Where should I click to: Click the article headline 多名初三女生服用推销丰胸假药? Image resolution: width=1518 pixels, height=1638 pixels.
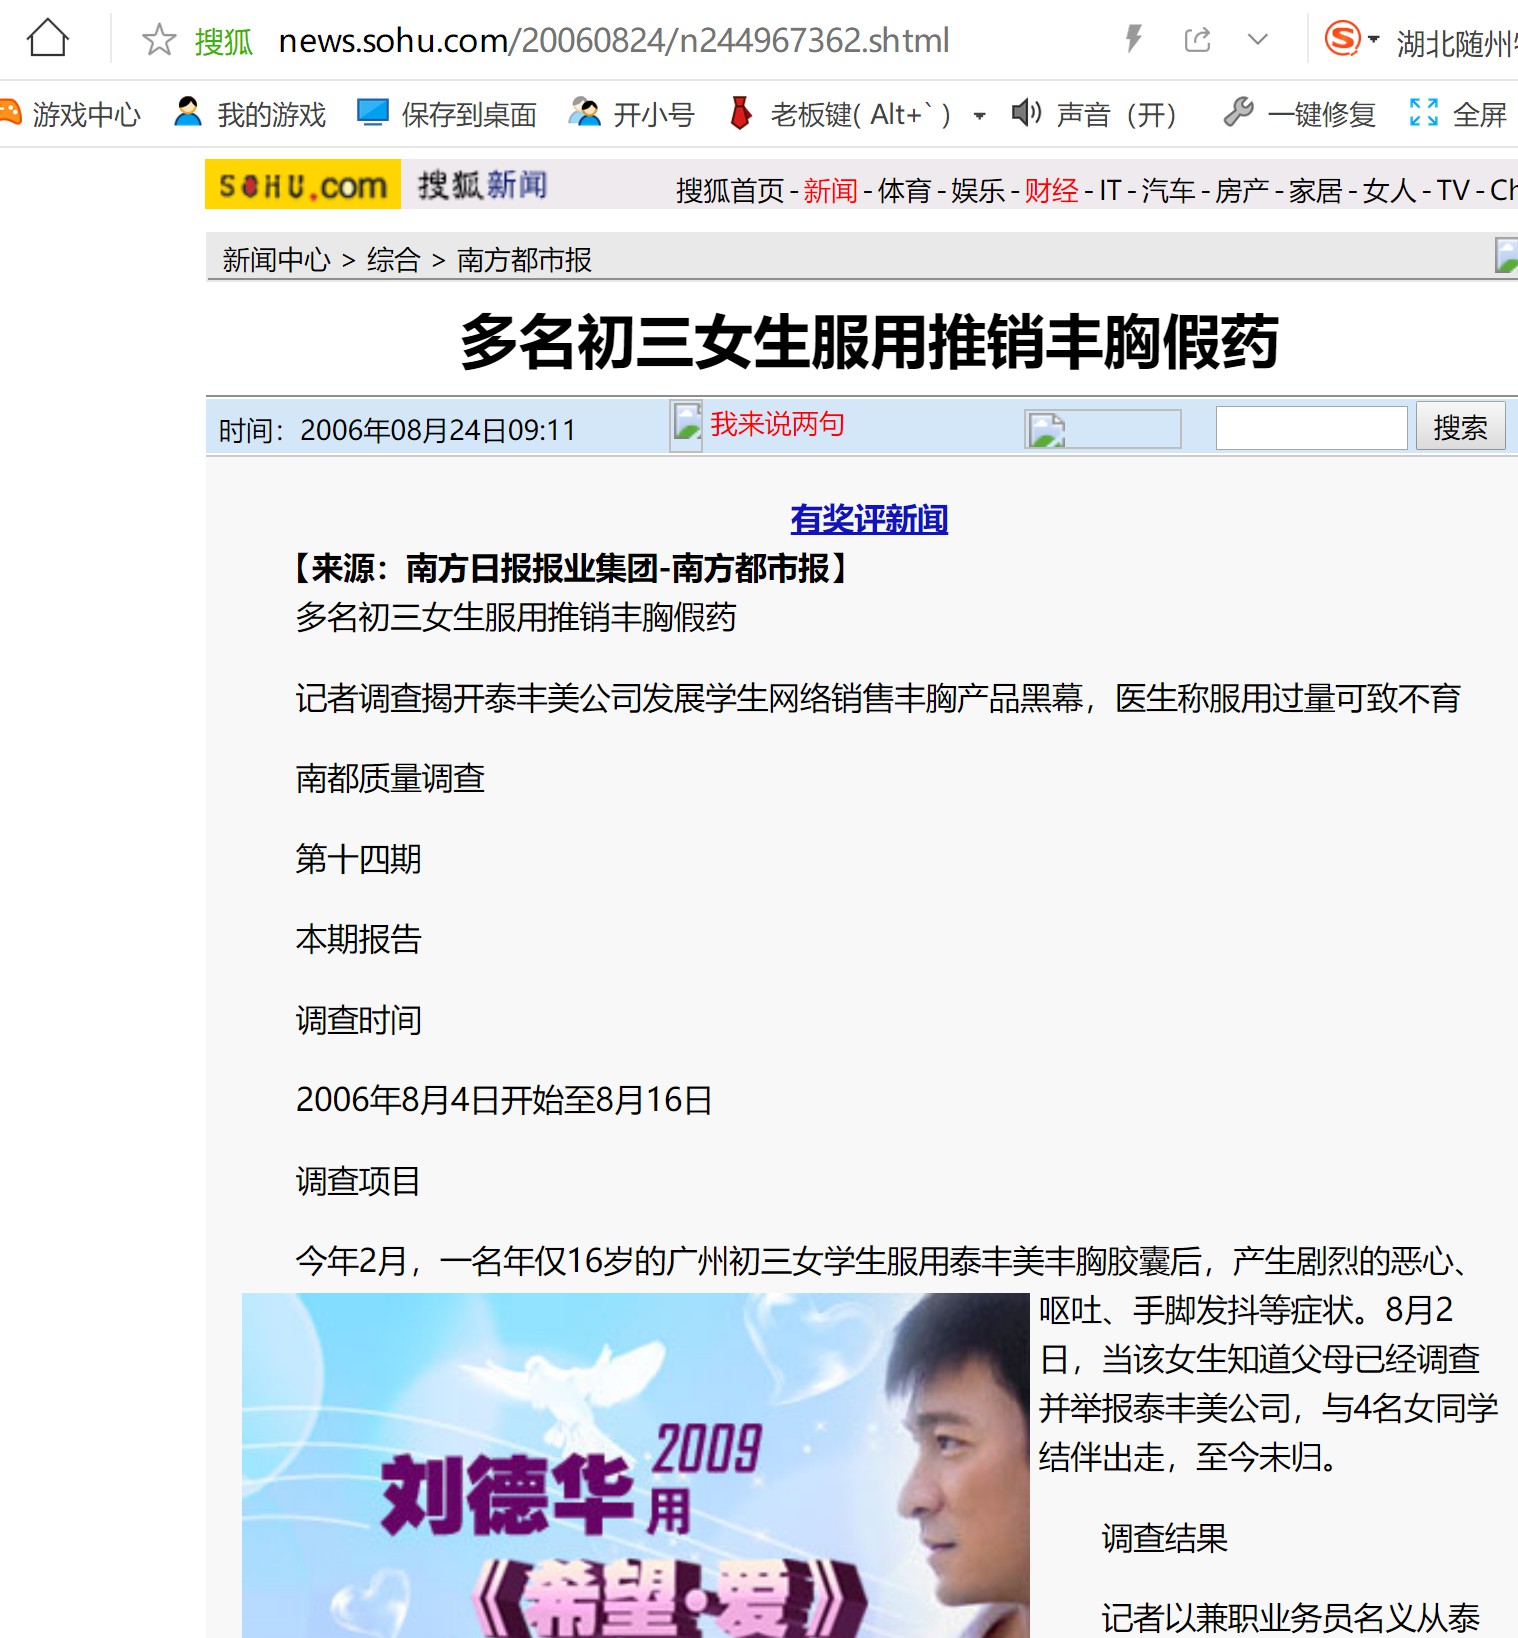869,341
